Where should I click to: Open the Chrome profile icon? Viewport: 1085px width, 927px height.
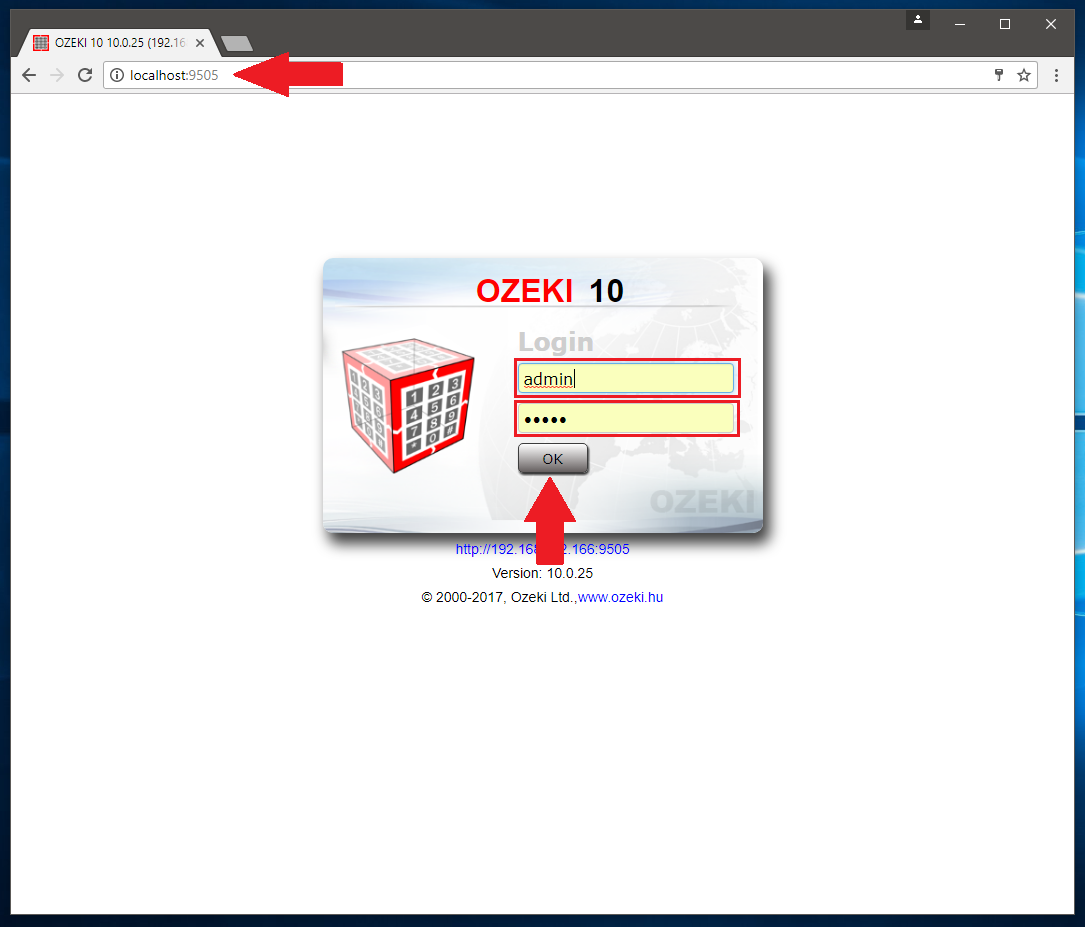917,20
